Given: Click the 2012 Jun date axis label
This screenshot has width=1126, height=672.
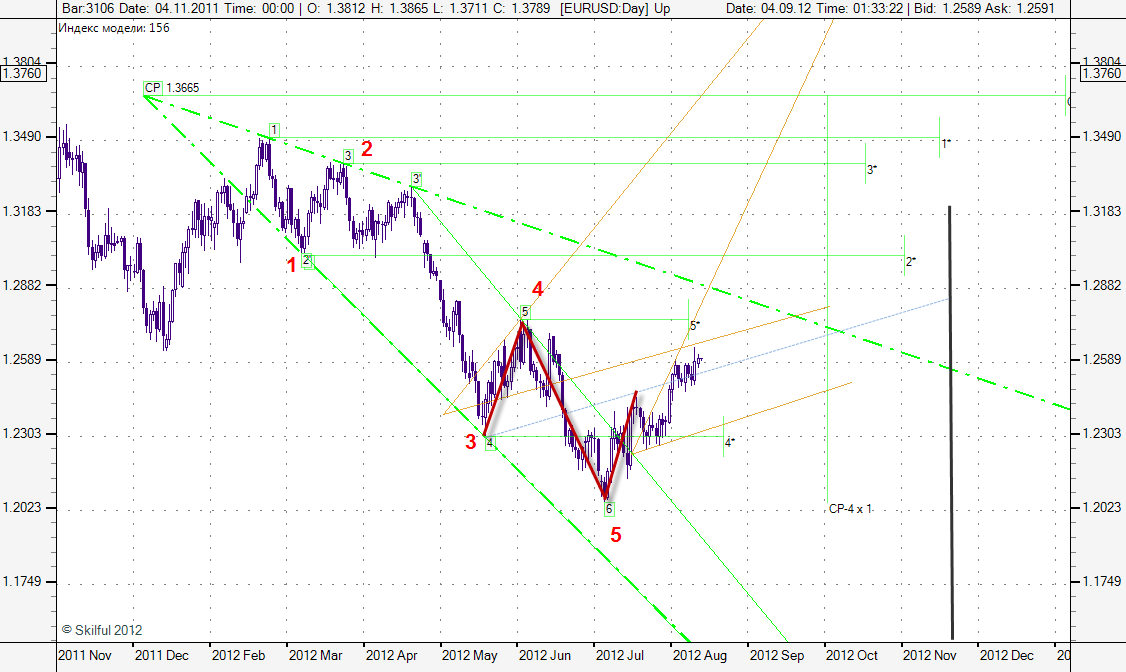Looking at the screenshot, I should [545, 656].
